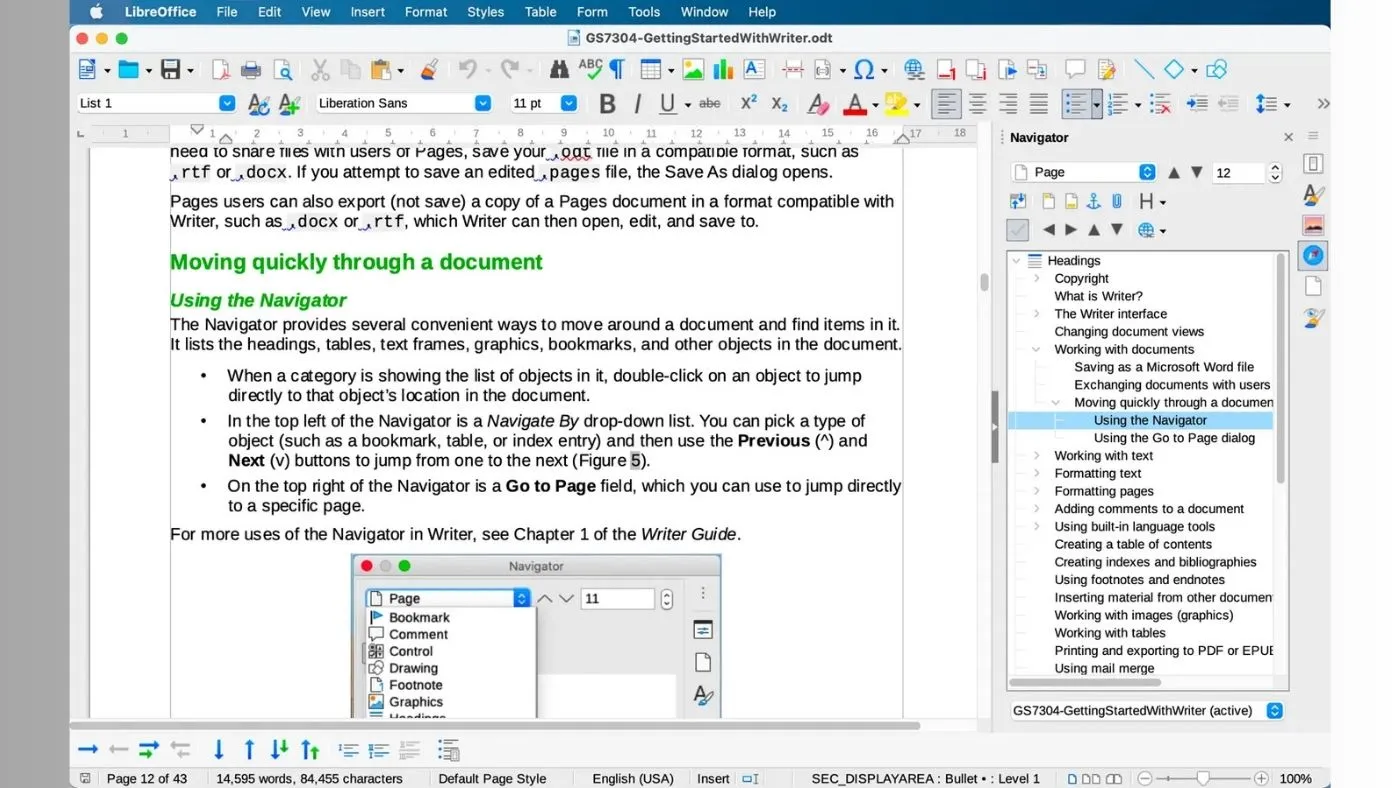Click the Insert Hyperlink globe icon

coord(914,70)
